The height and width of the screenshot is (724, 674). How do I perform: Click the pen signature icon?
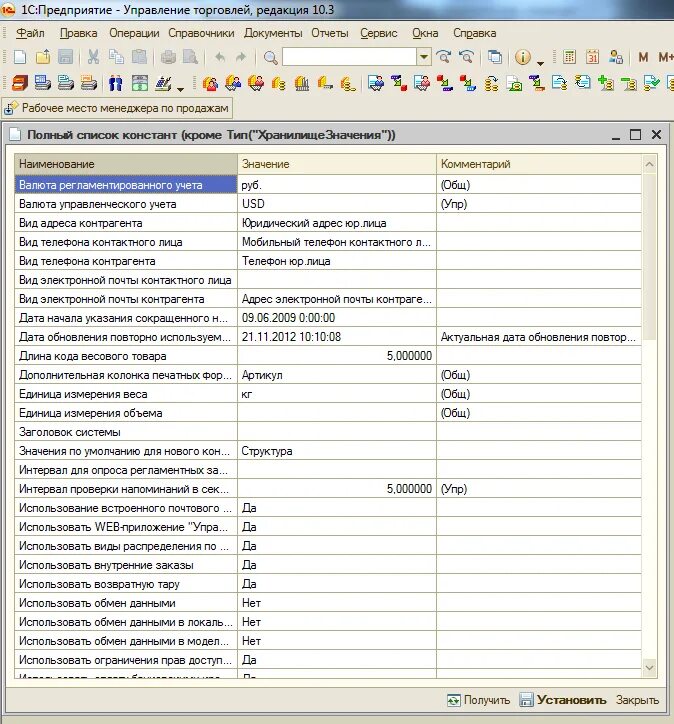163,84
